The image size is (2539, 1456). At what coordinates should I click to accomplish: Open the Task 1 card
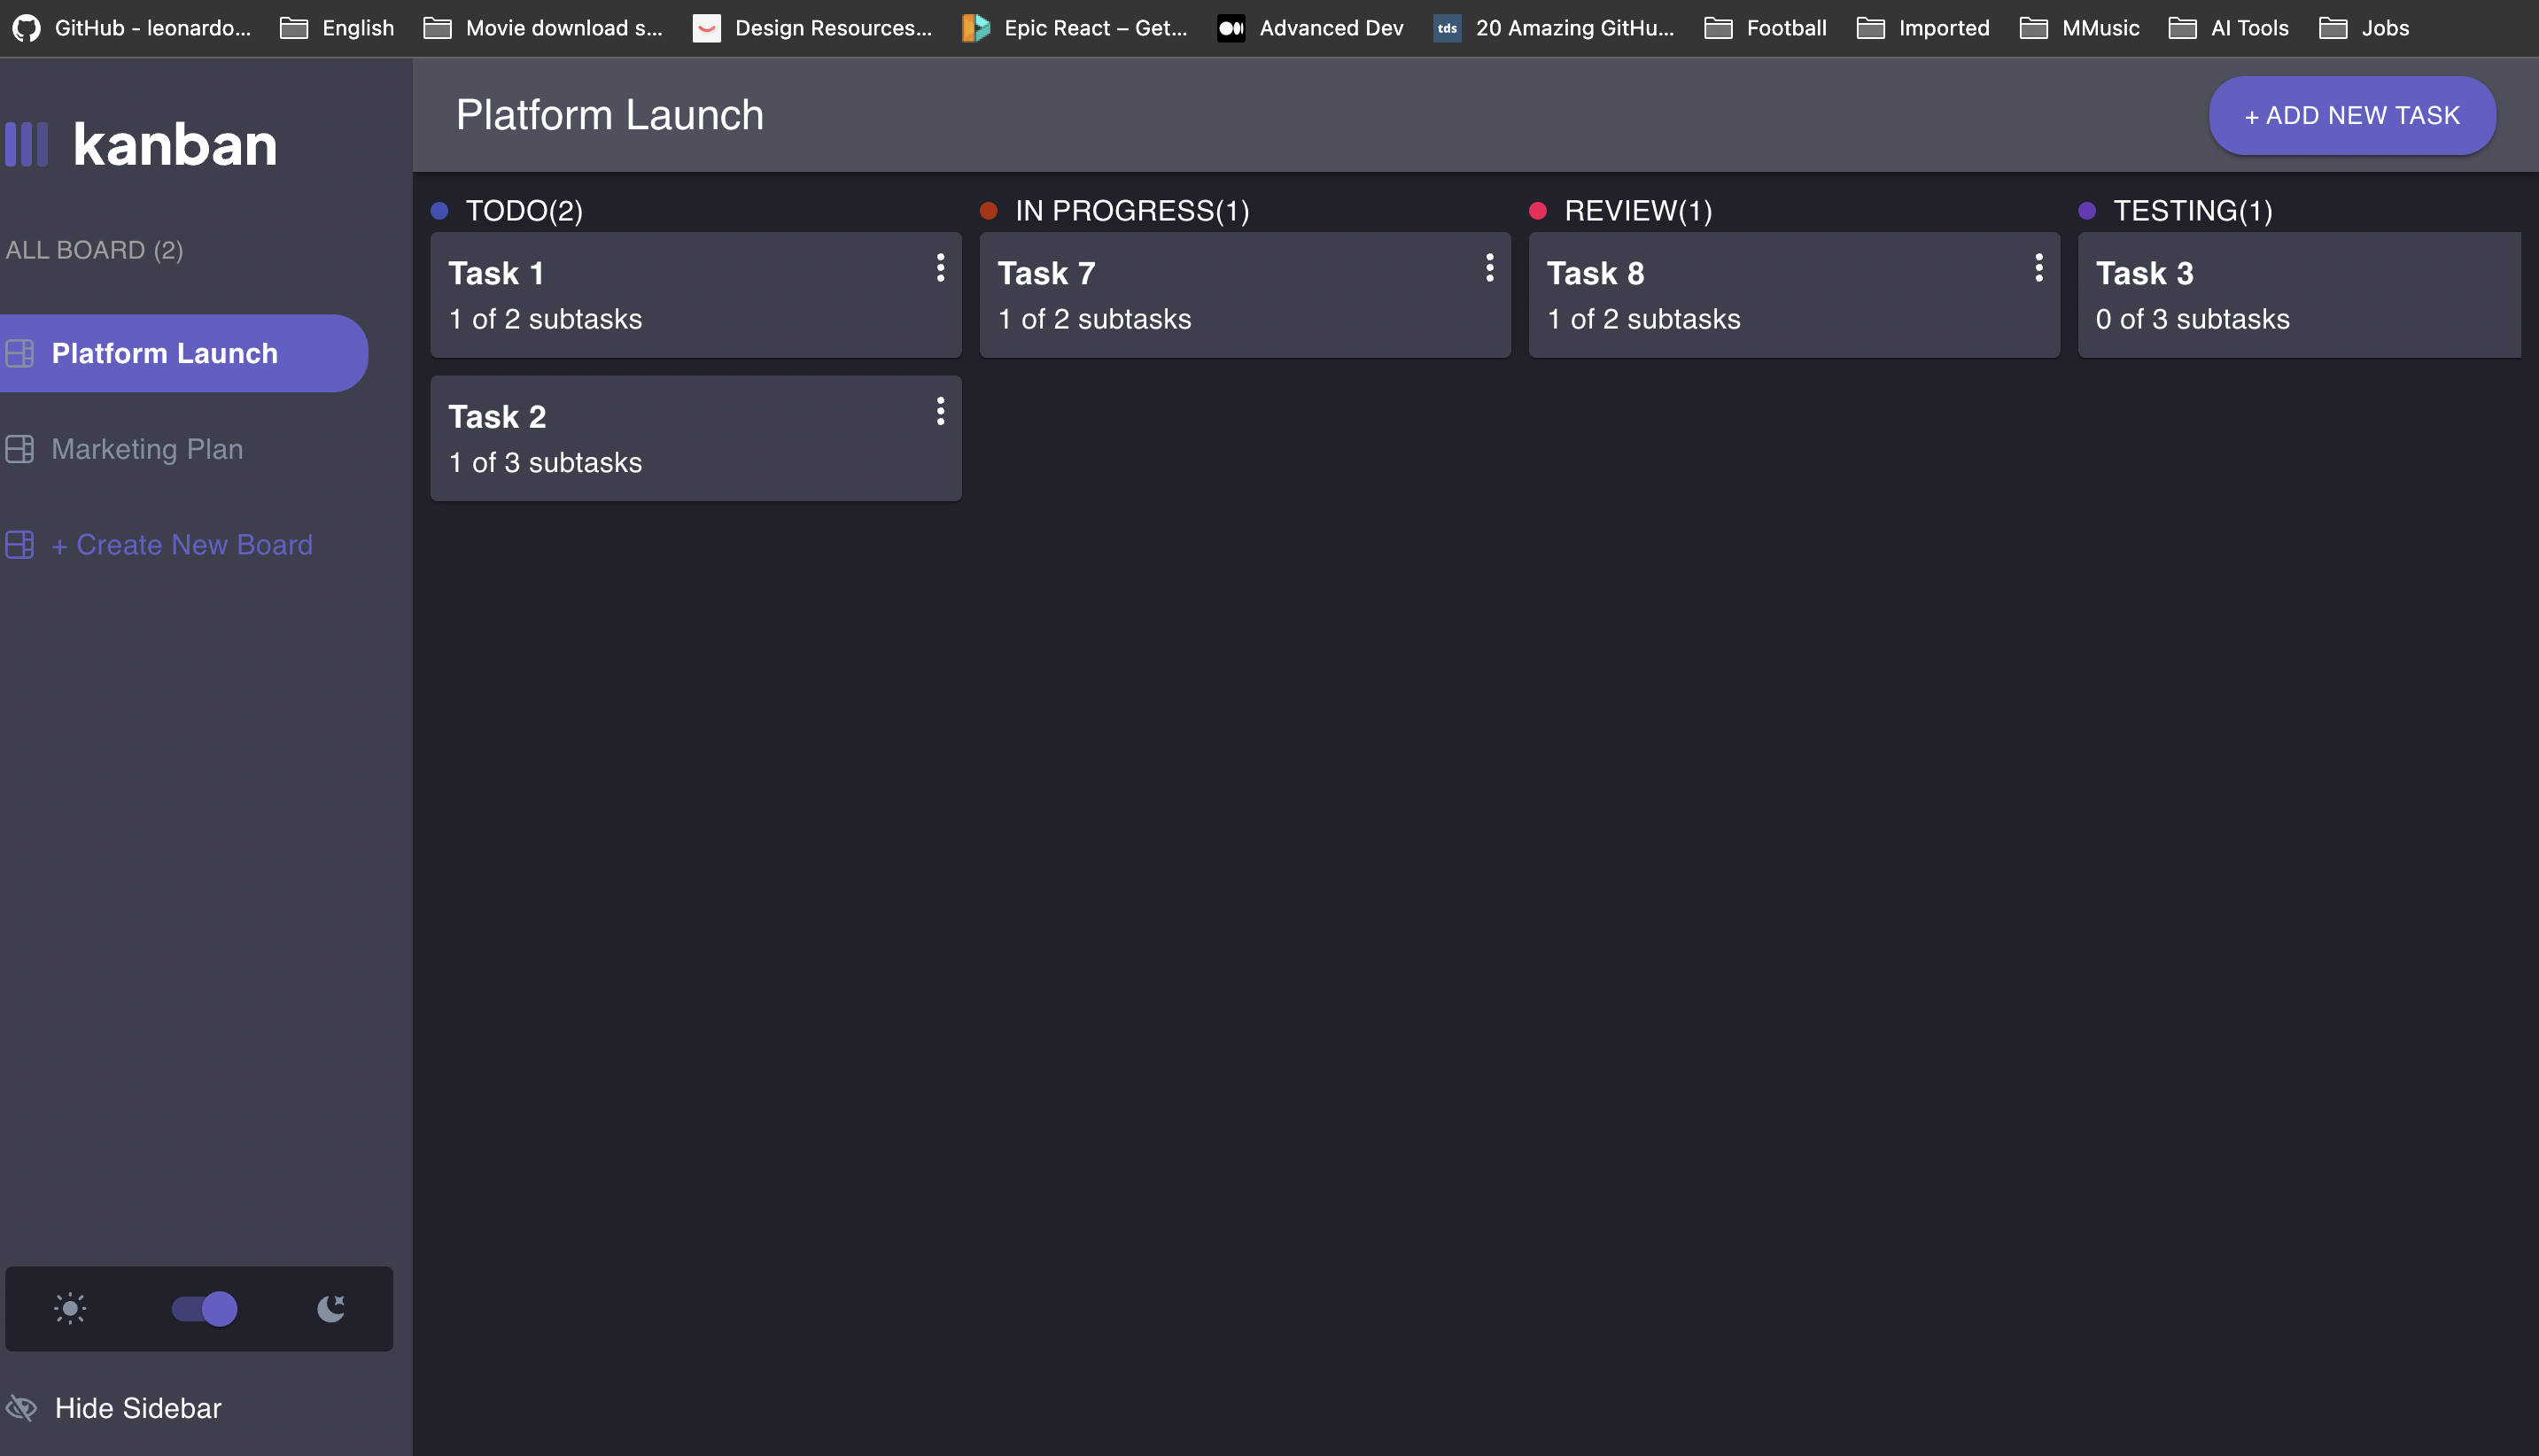click(x=696, y=295)
